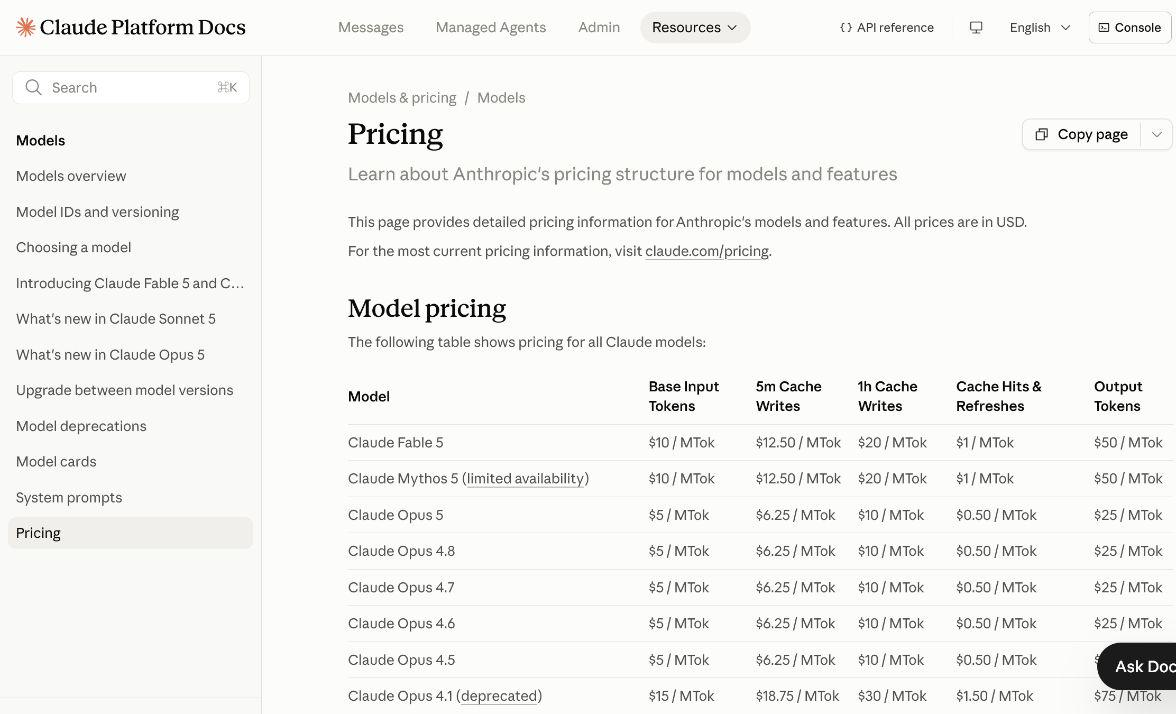Image resolution: width=1176 pixels, height=714 pixels.
Task: Click the Model pricing heading
Action: [x=427, y=308]
